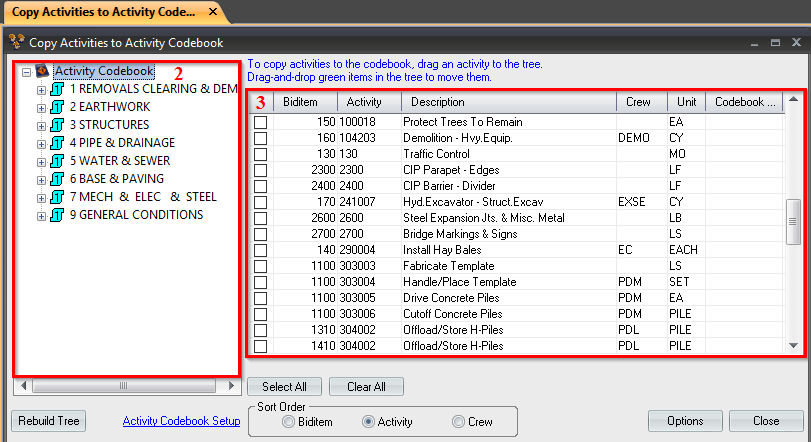The width and height of the screenshot is (811, 442).
Task: Click the icon beside 4 PIPE & DRAINAGE
Action: click(x=58, y=143)
